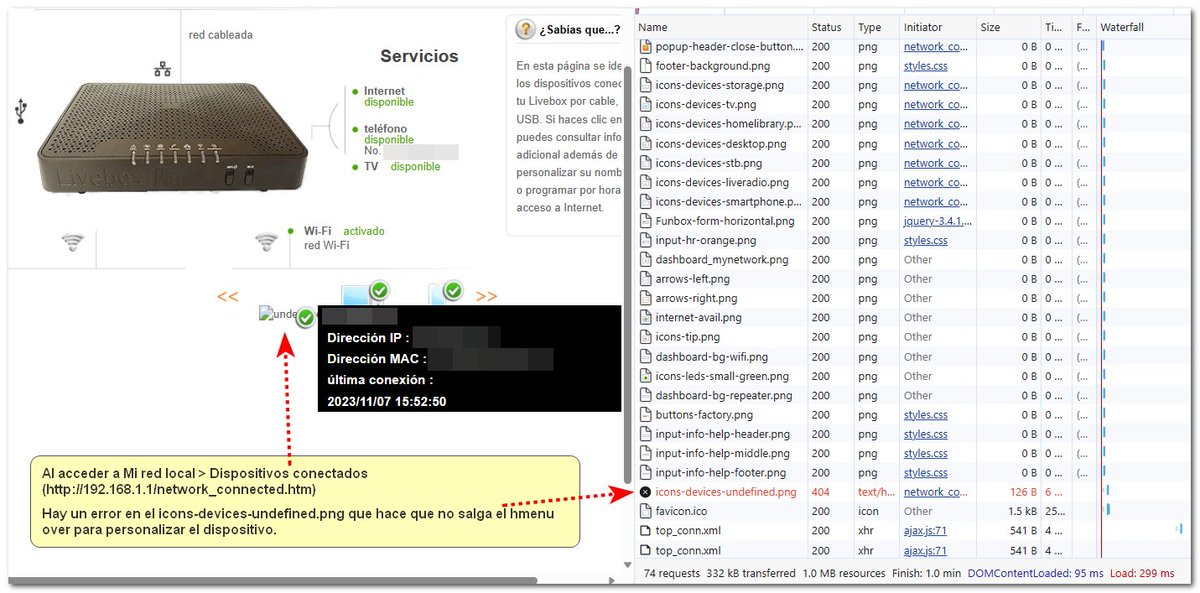Open network_co... initiator of icons-devices-storage.png
1200x593 pixels.
click(x=936, y=85)
